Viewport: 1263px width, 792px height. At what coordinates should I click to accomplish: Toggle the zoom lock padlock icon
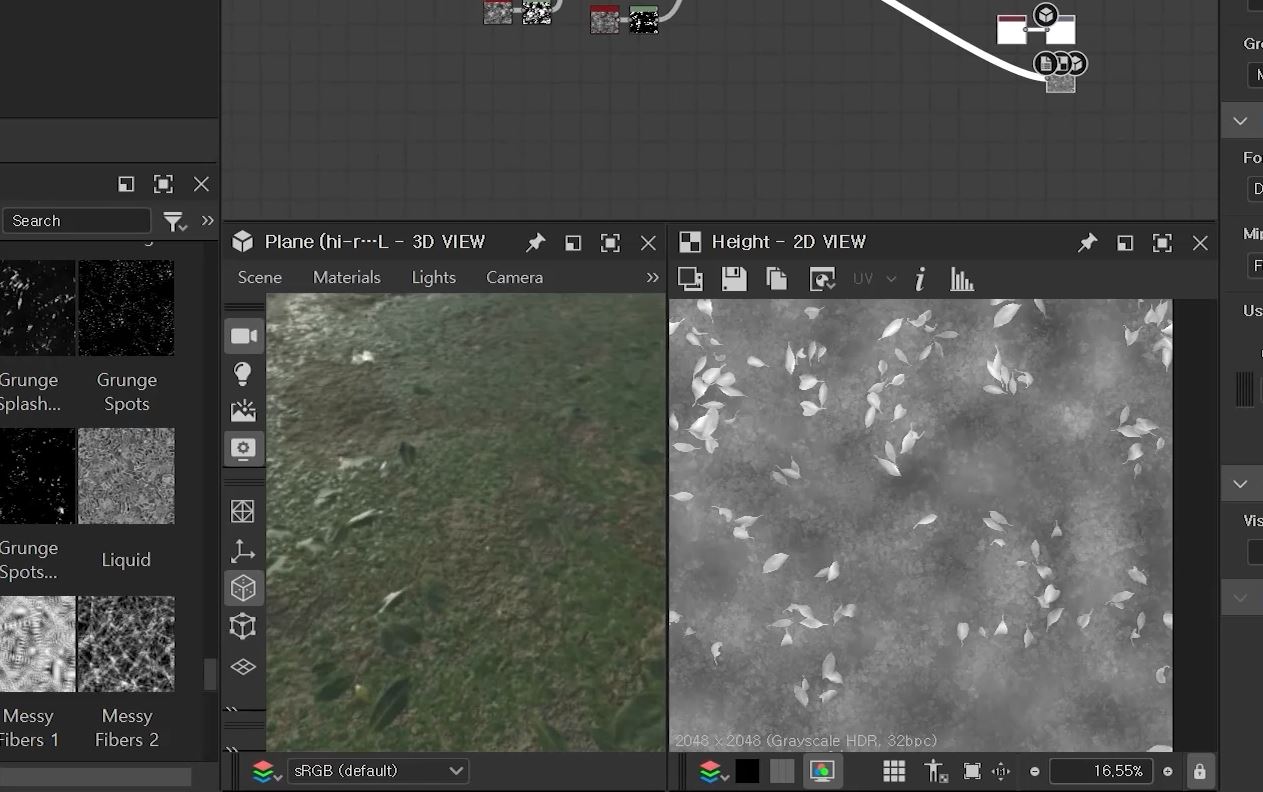(x=1199, y=771)
